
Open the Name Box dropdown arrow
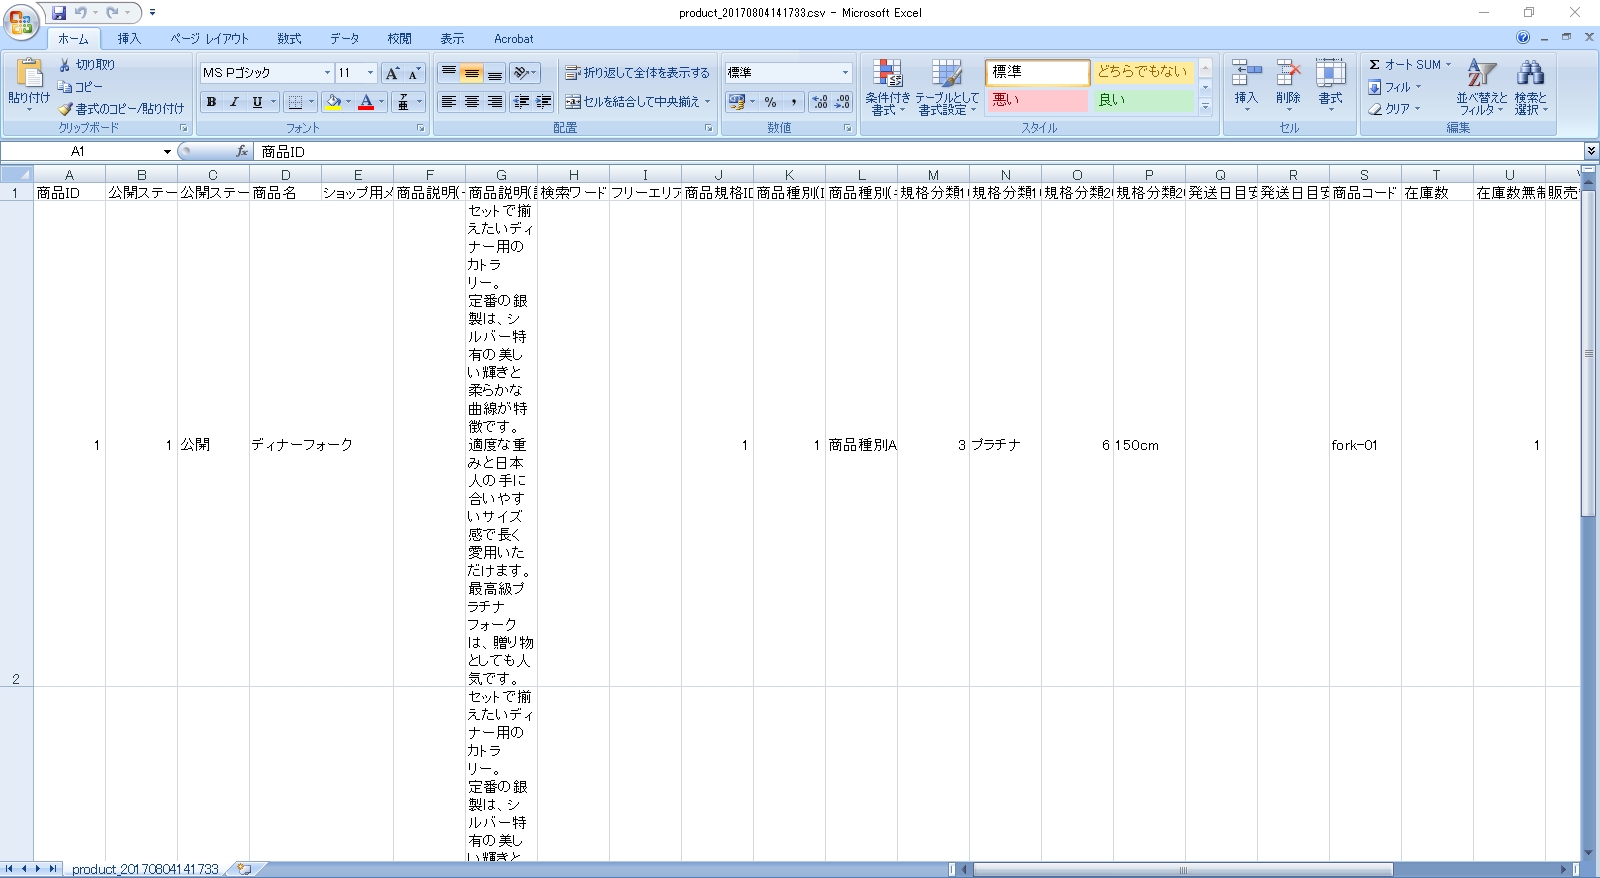(167, 152)
